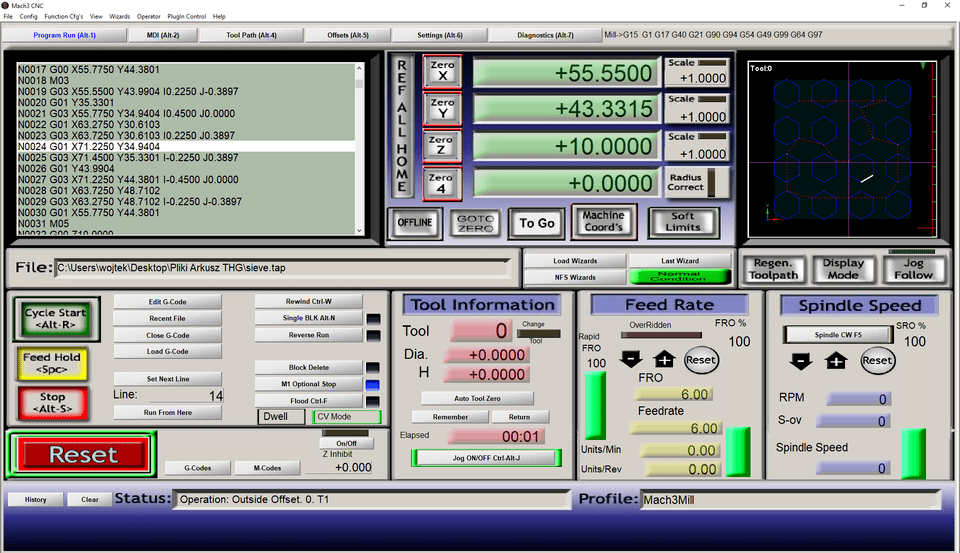960x553 pixels.
Task: Switch to Tool Path (Alt-4) tab
Action: [x=251, y=36]
